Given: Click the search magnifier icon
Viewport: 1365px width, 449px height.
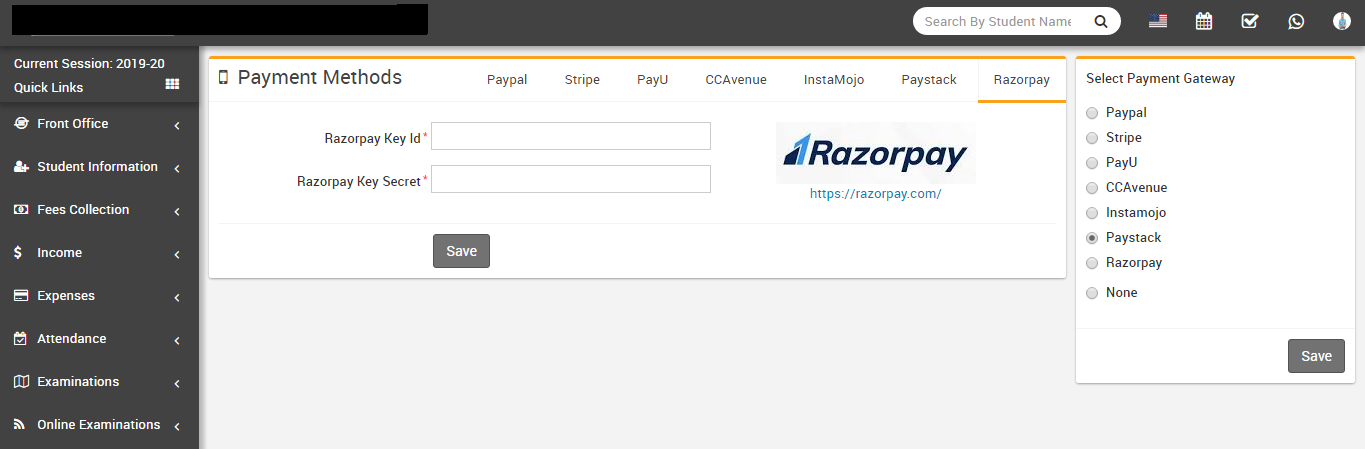Looking at the screenshot, I should (1100, 21).
